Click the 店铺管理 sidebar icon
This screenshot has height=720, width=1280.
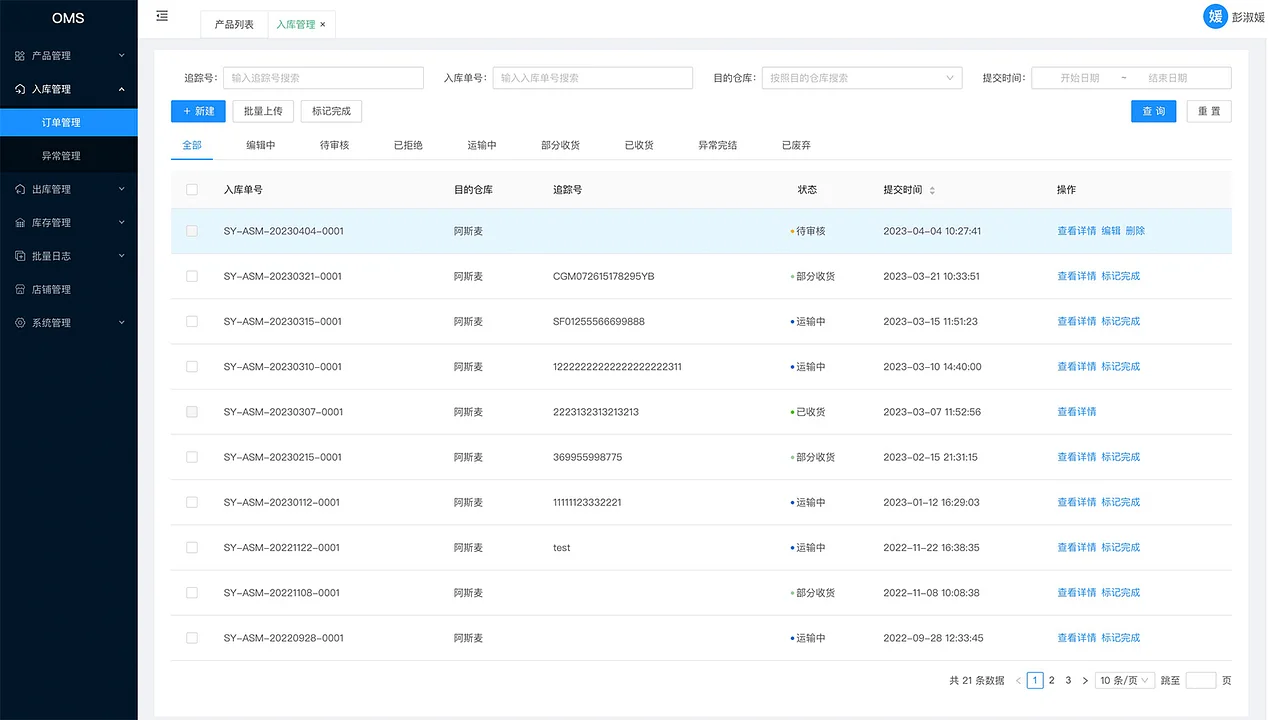tap(22, 288)
